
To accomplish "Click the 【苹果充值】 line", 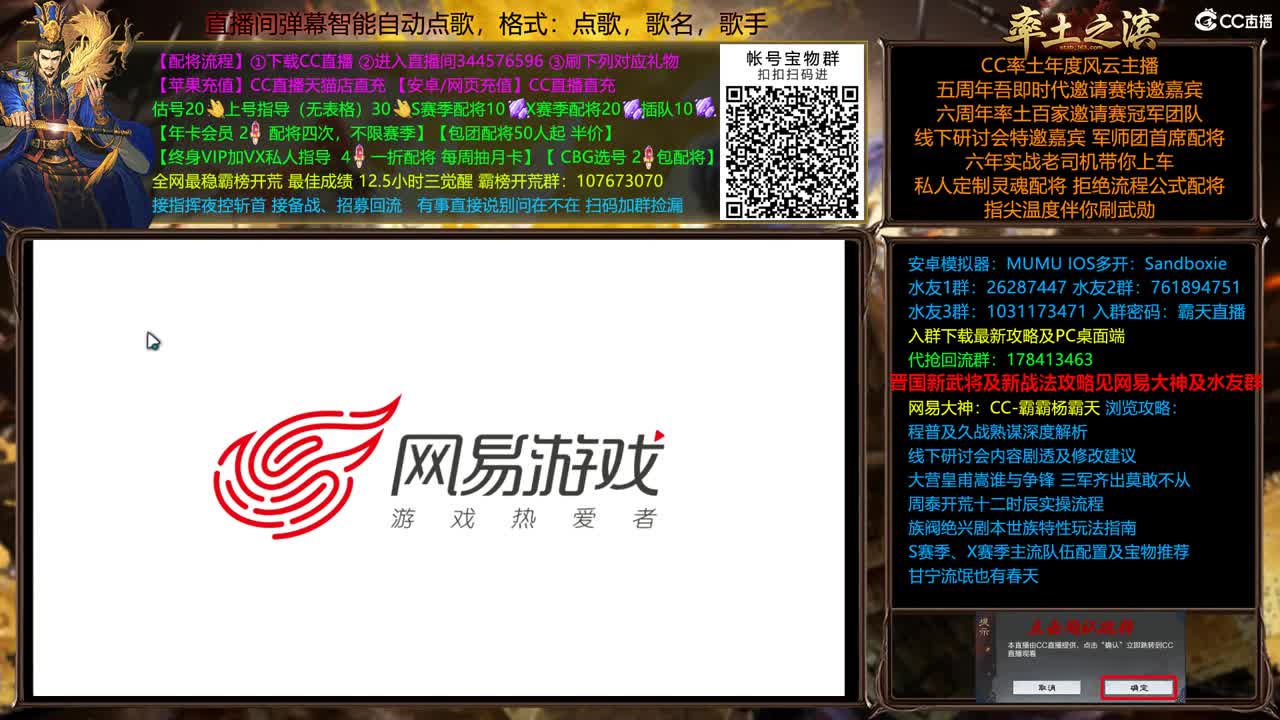I will [x=385, y=86].
